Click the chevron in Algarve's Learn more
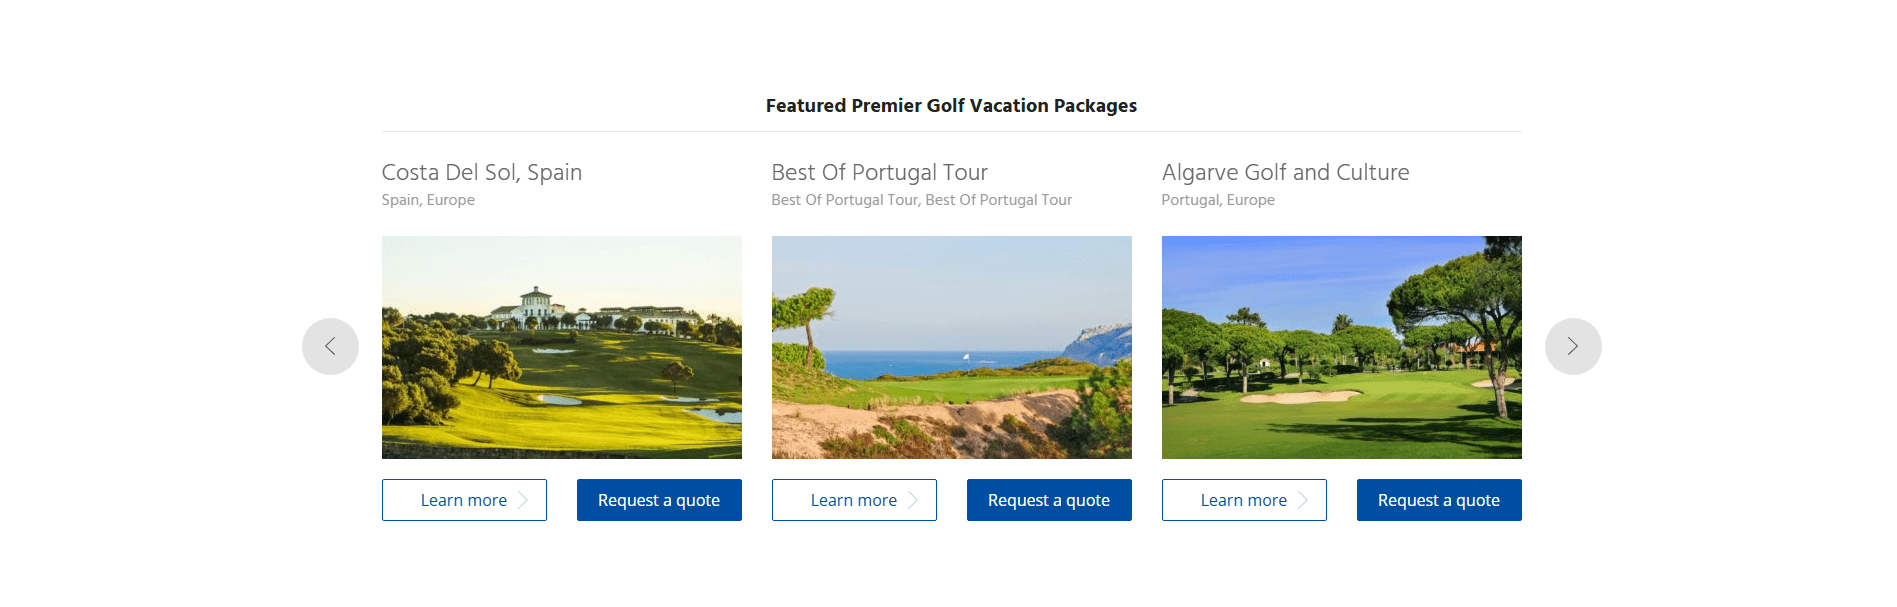Image resolution: width=1897 pixels, height=607 pixels. (x=1303, y=500)
